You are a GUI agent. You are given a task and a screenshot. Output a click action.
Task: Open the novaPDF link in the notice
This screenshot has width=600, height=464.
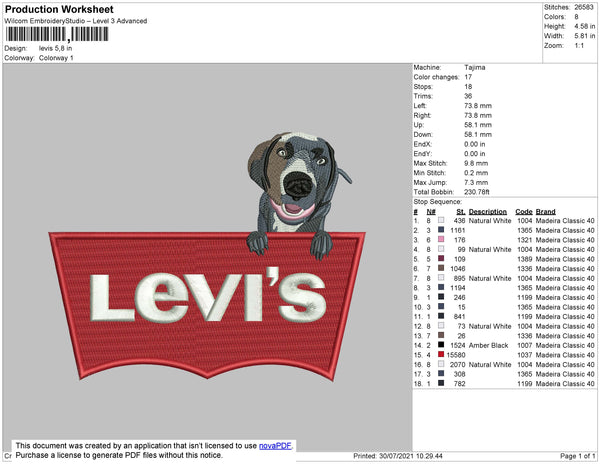pyautogui.click(x=275, y=446)
